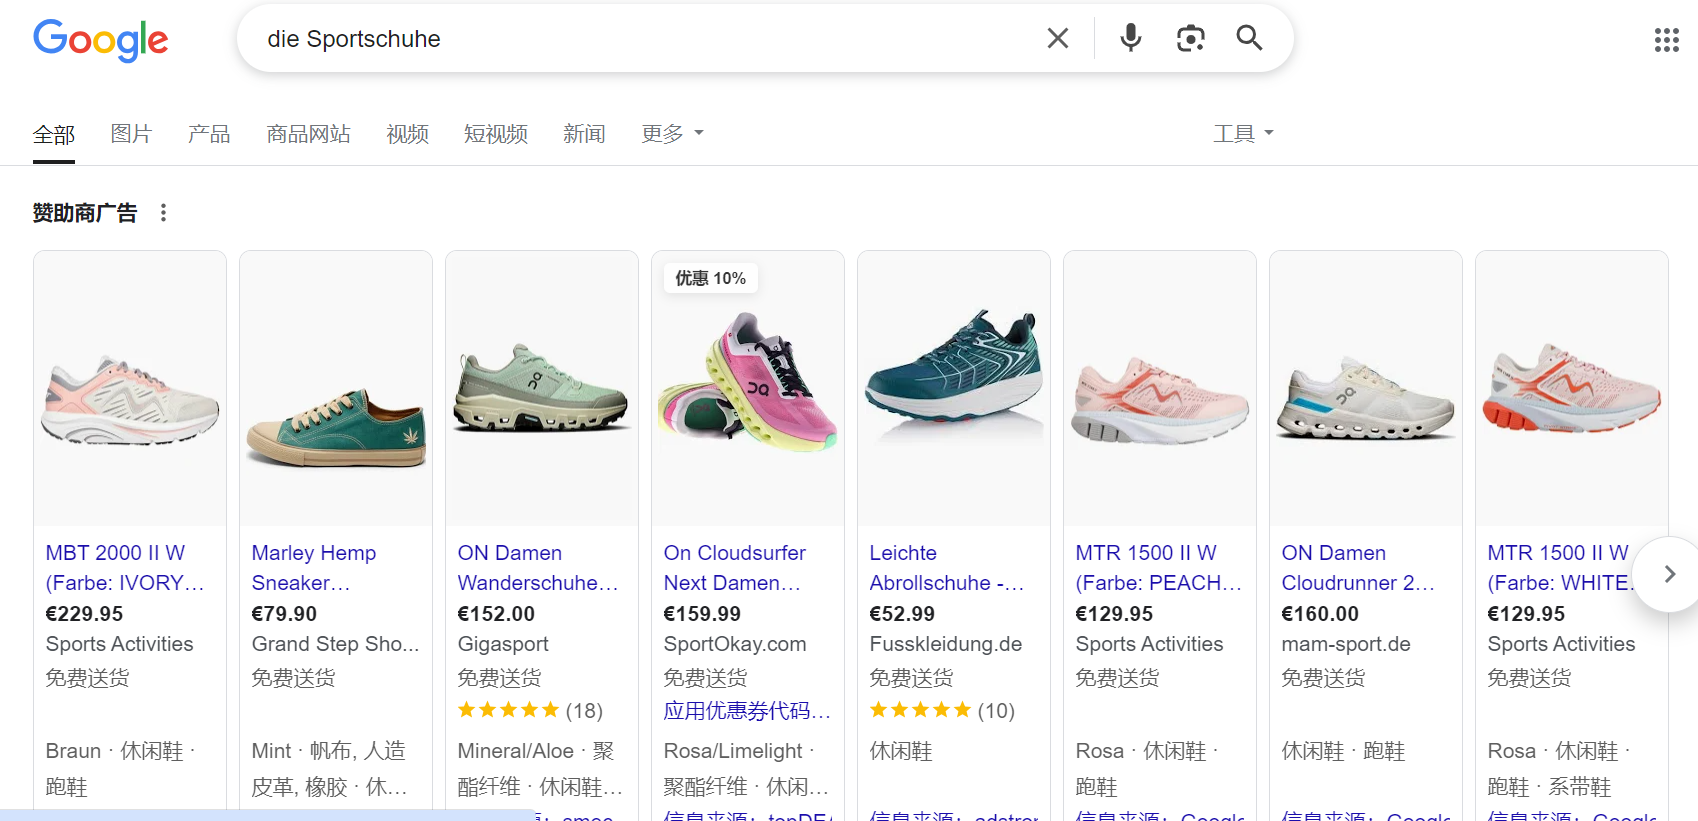Switch to the 产品 tab
This screenshot has height=821, width=1698.
[209, 134]
